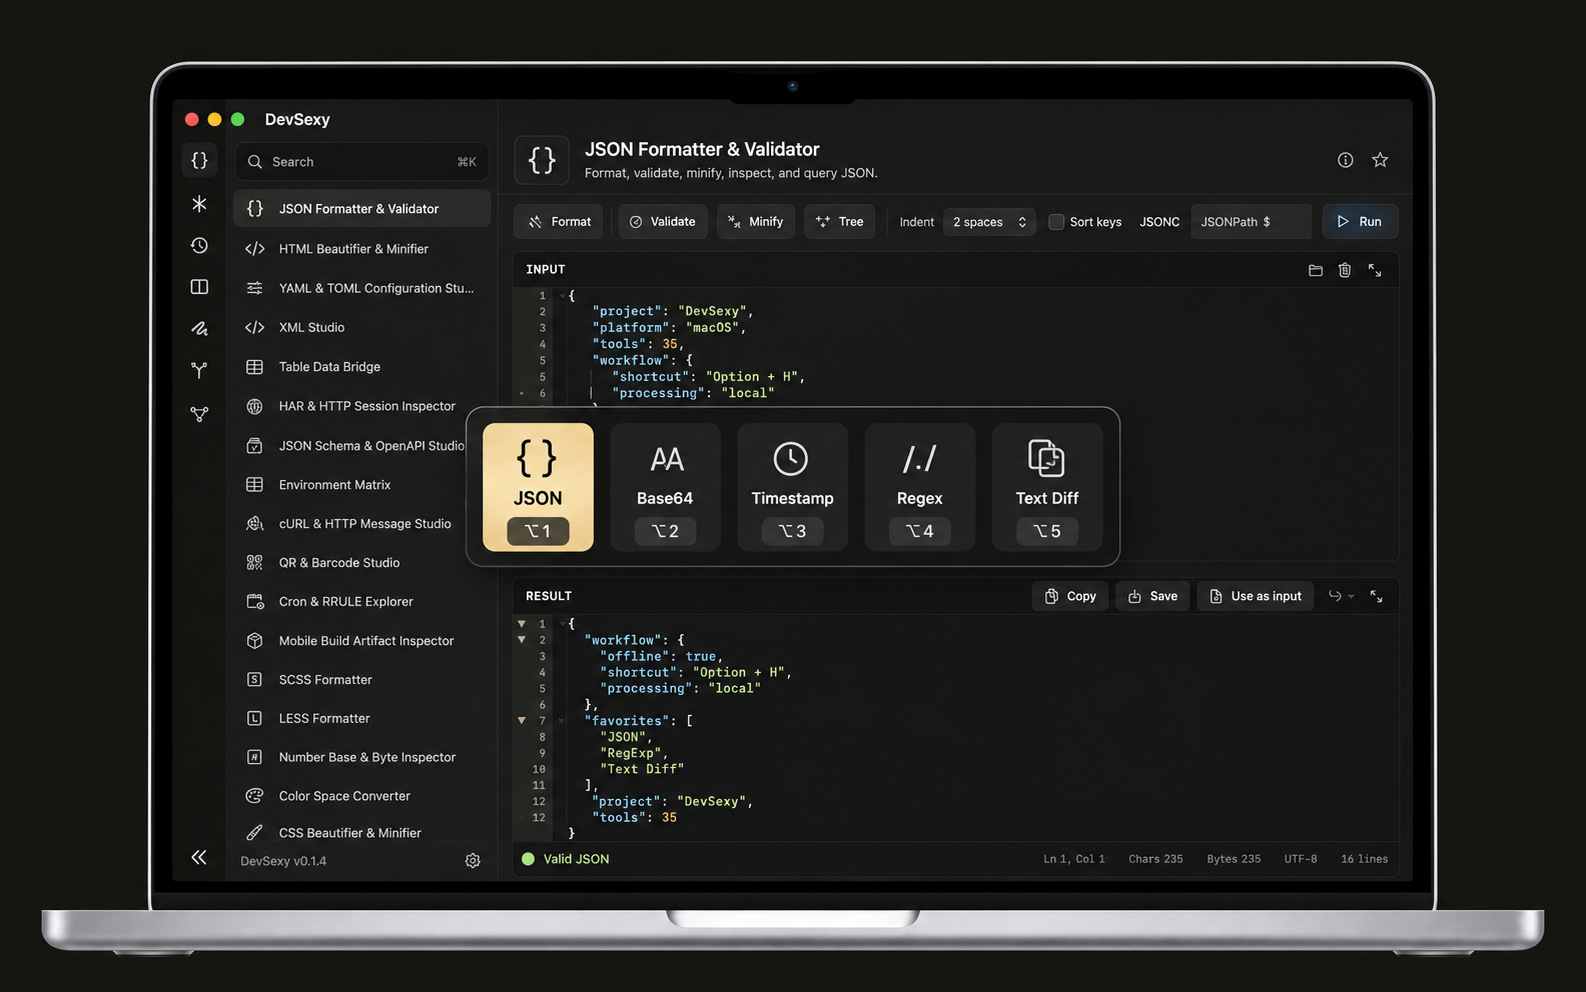Click the Chars 235 status entry
This screenshot has width=1586, height=992.
1156,859
